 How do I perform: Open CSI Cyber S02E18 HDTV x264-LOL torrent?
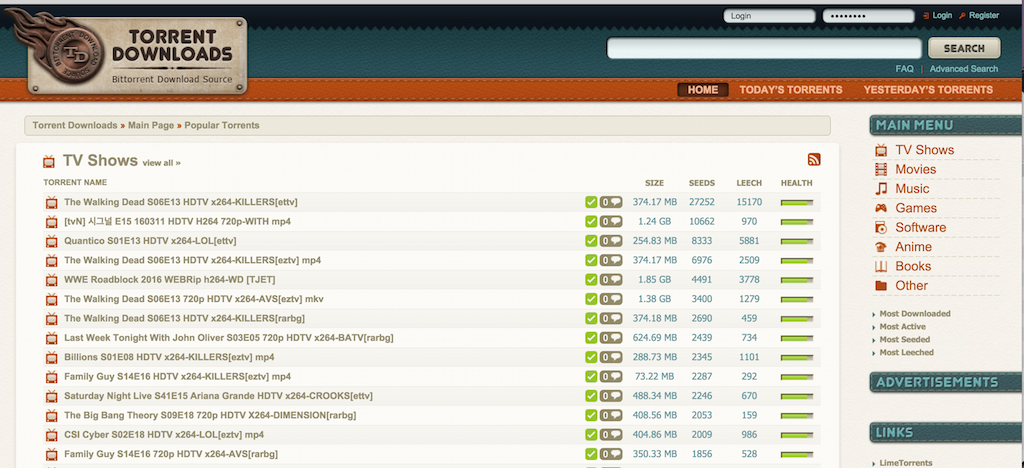pyautogui.click(x=164, y=435)
